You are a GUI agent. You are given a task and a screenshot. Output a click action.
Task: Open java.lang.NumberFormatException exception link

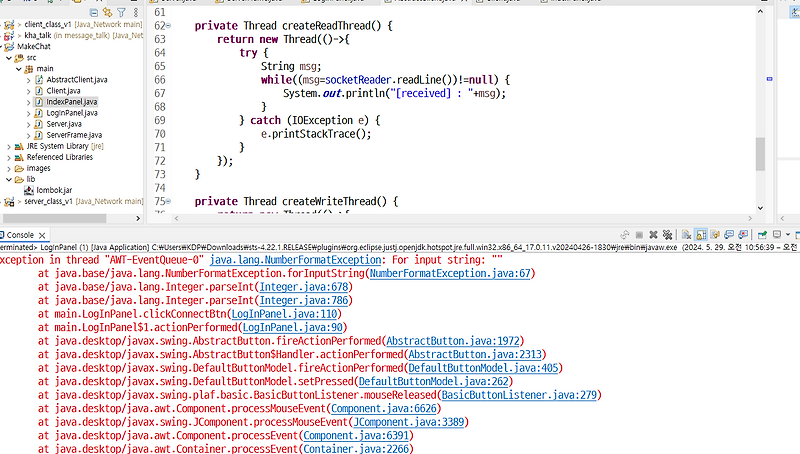295,260
